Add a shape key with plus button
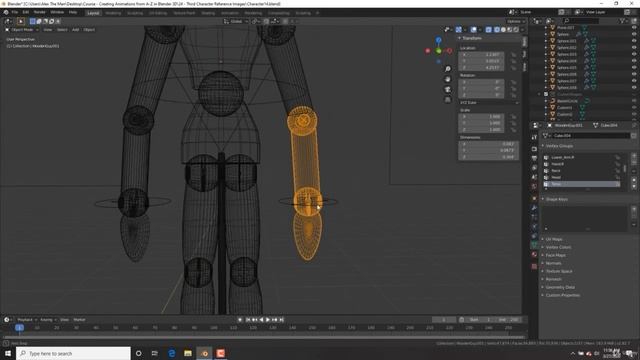Image resolution: width=640 pixels, height=360 pixels. [634, 209]
